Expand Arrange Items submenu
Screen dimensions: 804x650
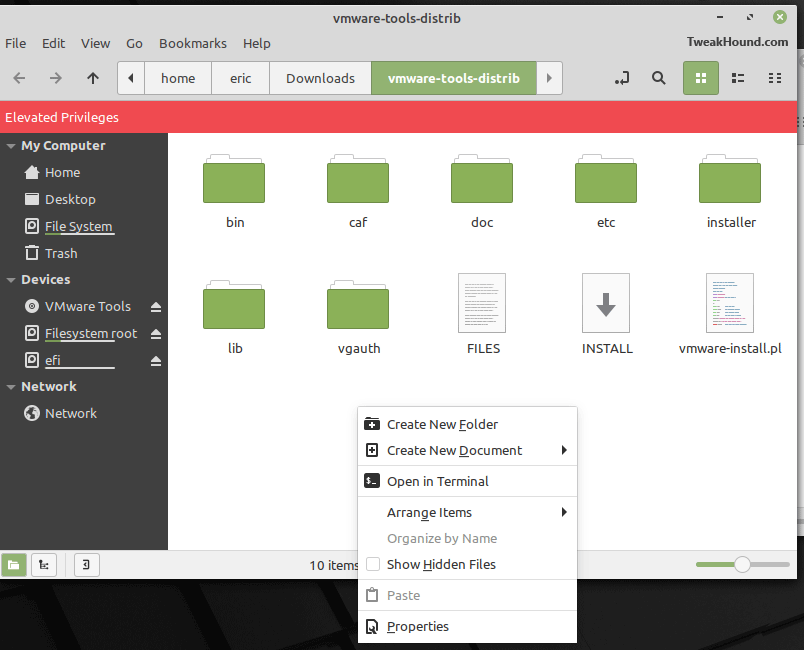click(467, 513)
